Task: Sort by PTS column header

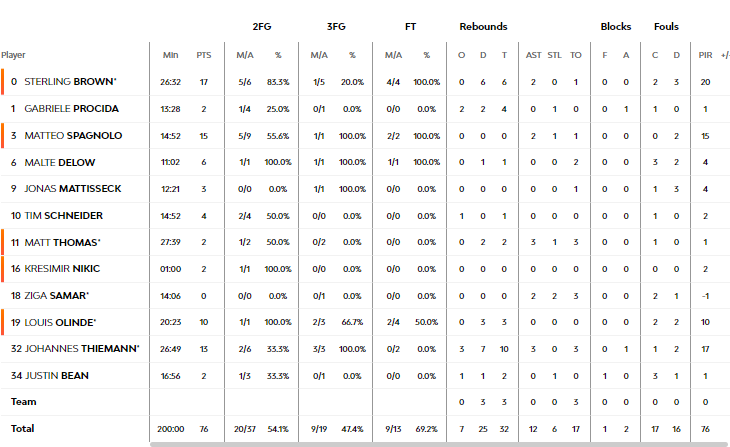Action: 203,55
